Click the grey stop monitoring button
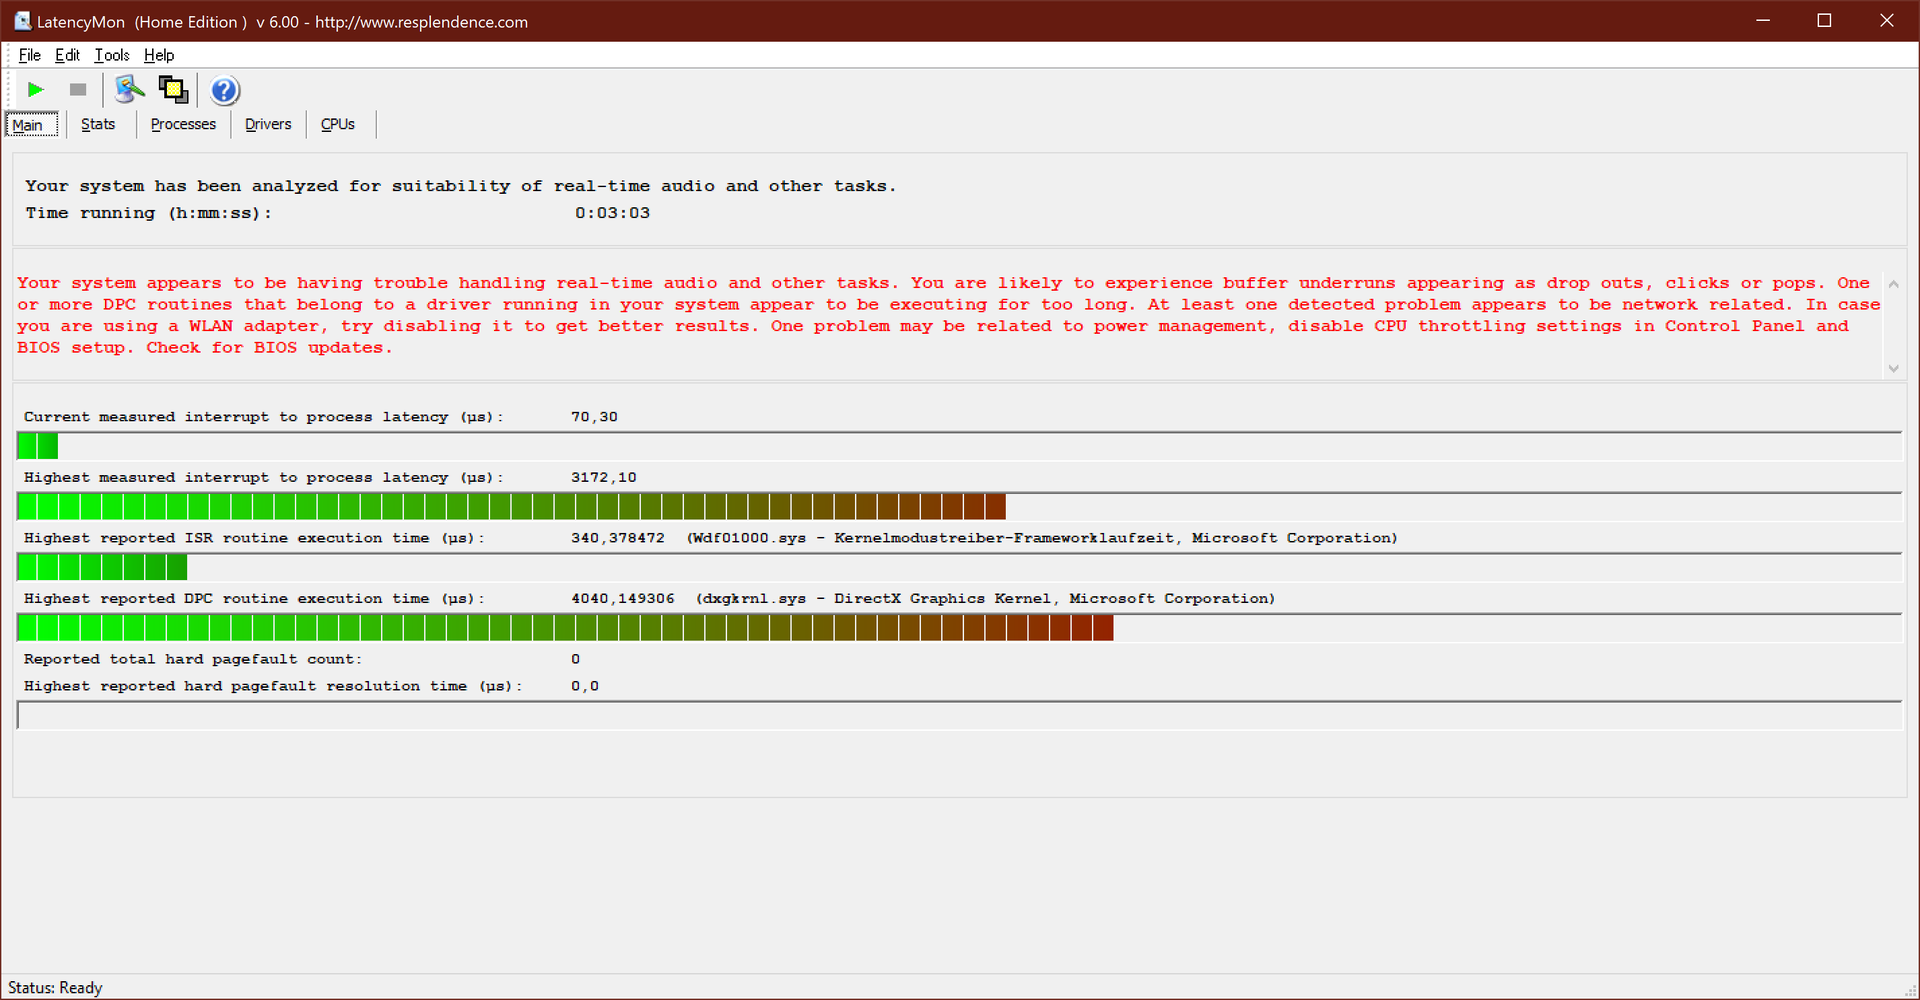This screenshot has height=1000, width=1920. click(x=78, y=90)
